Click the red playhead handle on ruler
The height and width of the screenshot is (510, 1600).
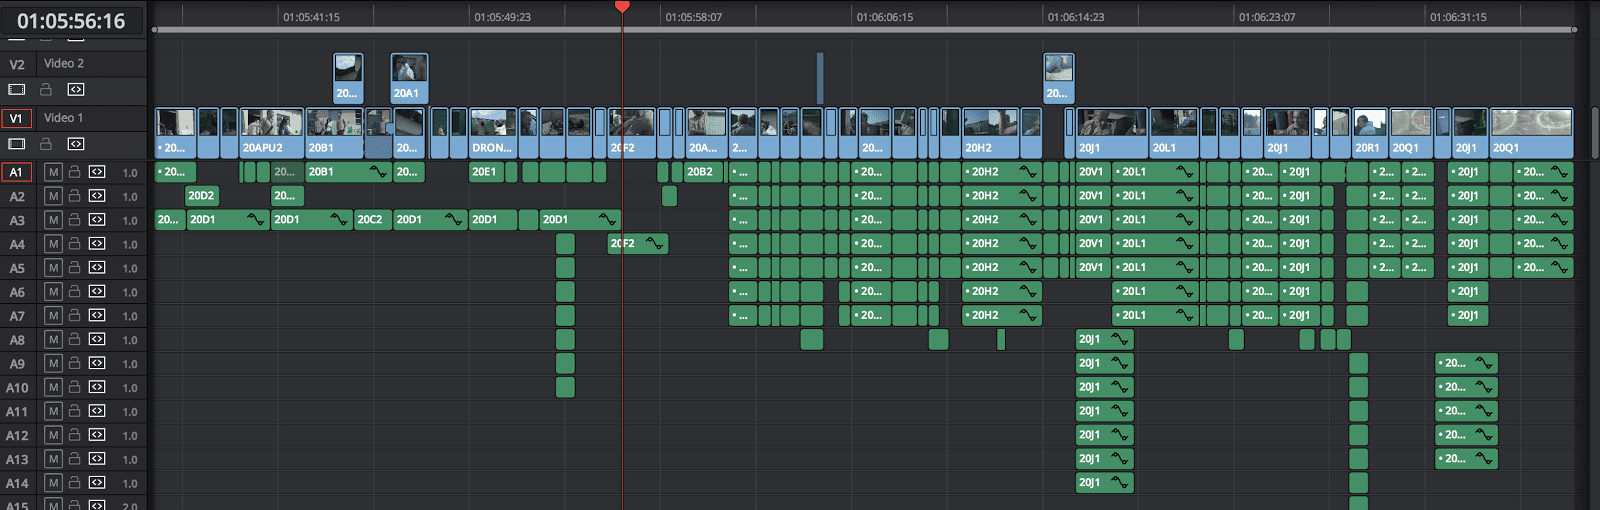point(622,7)
